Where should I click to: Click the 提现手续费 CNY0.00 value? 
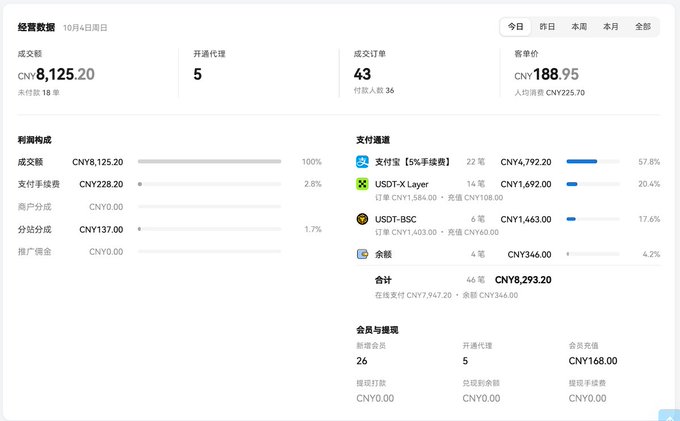coord(587,398)
